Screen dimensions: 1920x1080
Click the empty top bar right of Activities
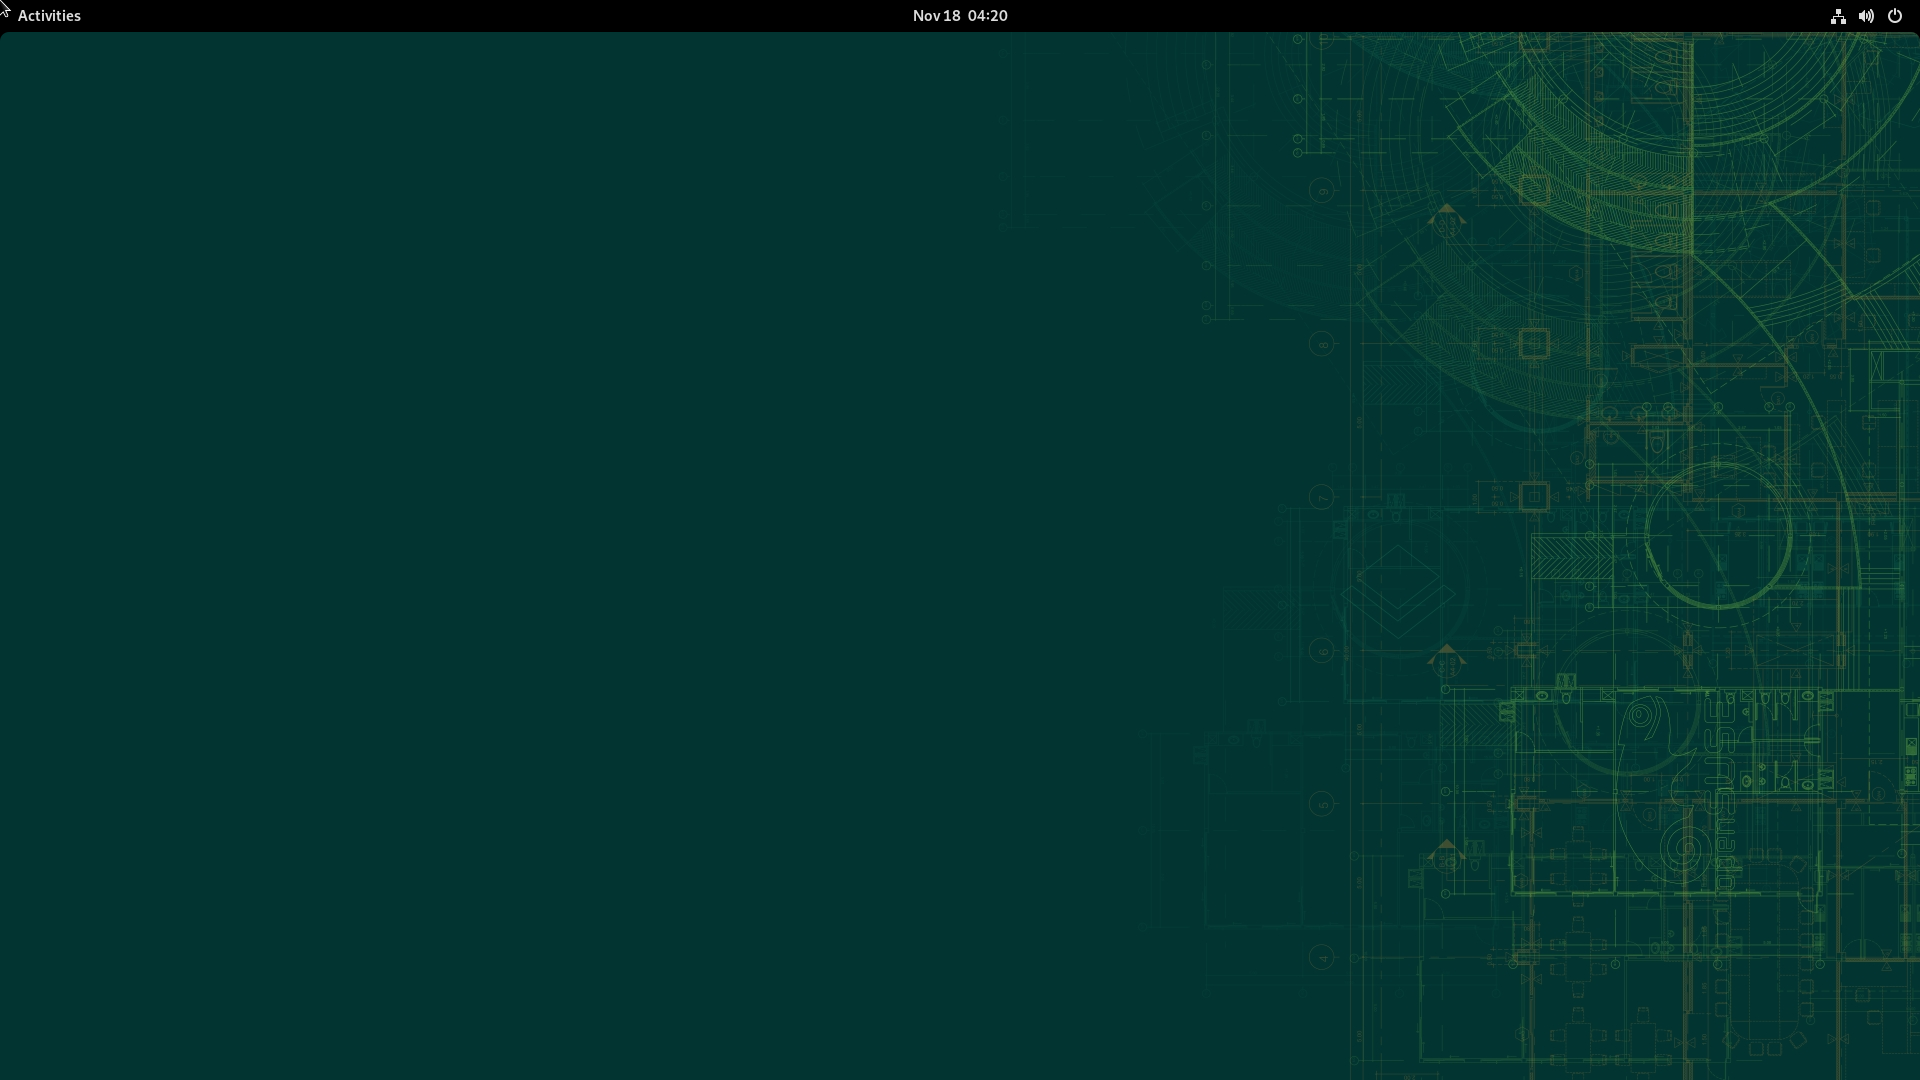[x=400, y=15]
